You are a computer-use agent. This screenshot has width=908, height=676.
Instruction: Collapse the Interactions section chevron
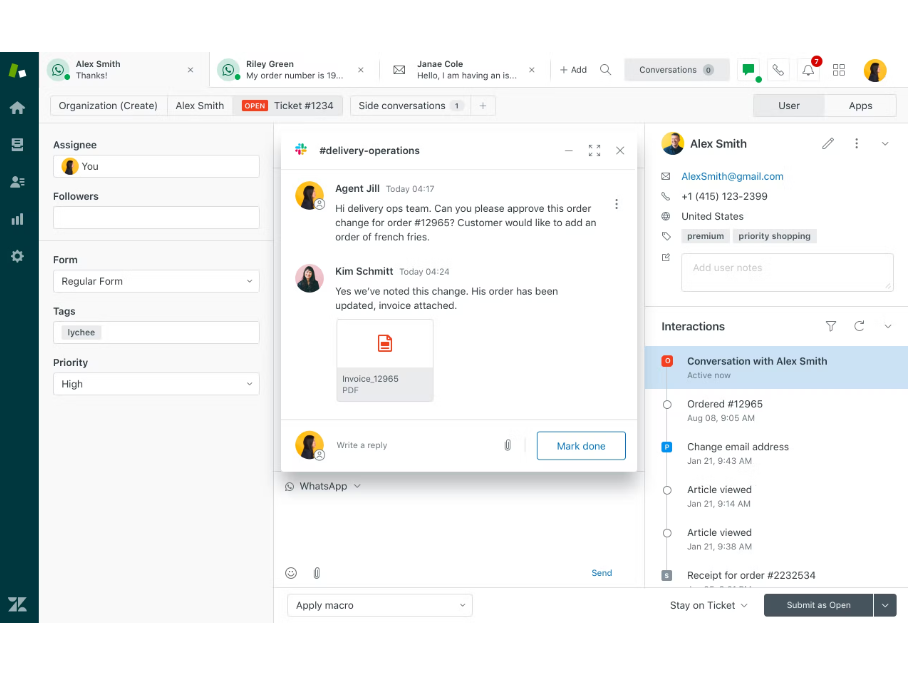(x=888, y=326)
